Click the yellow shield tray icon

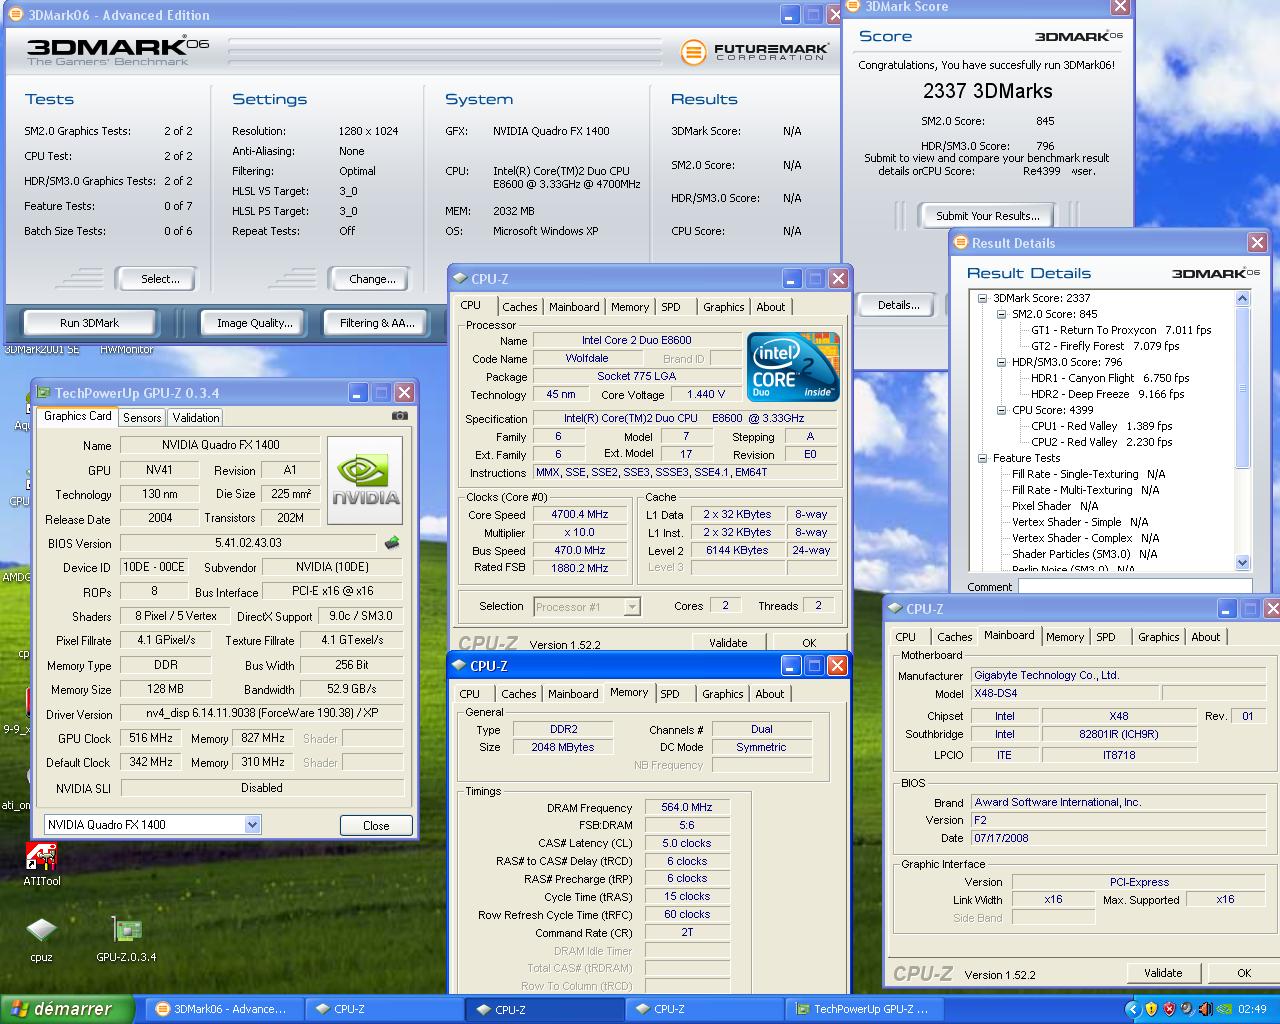point(1151,1009)
